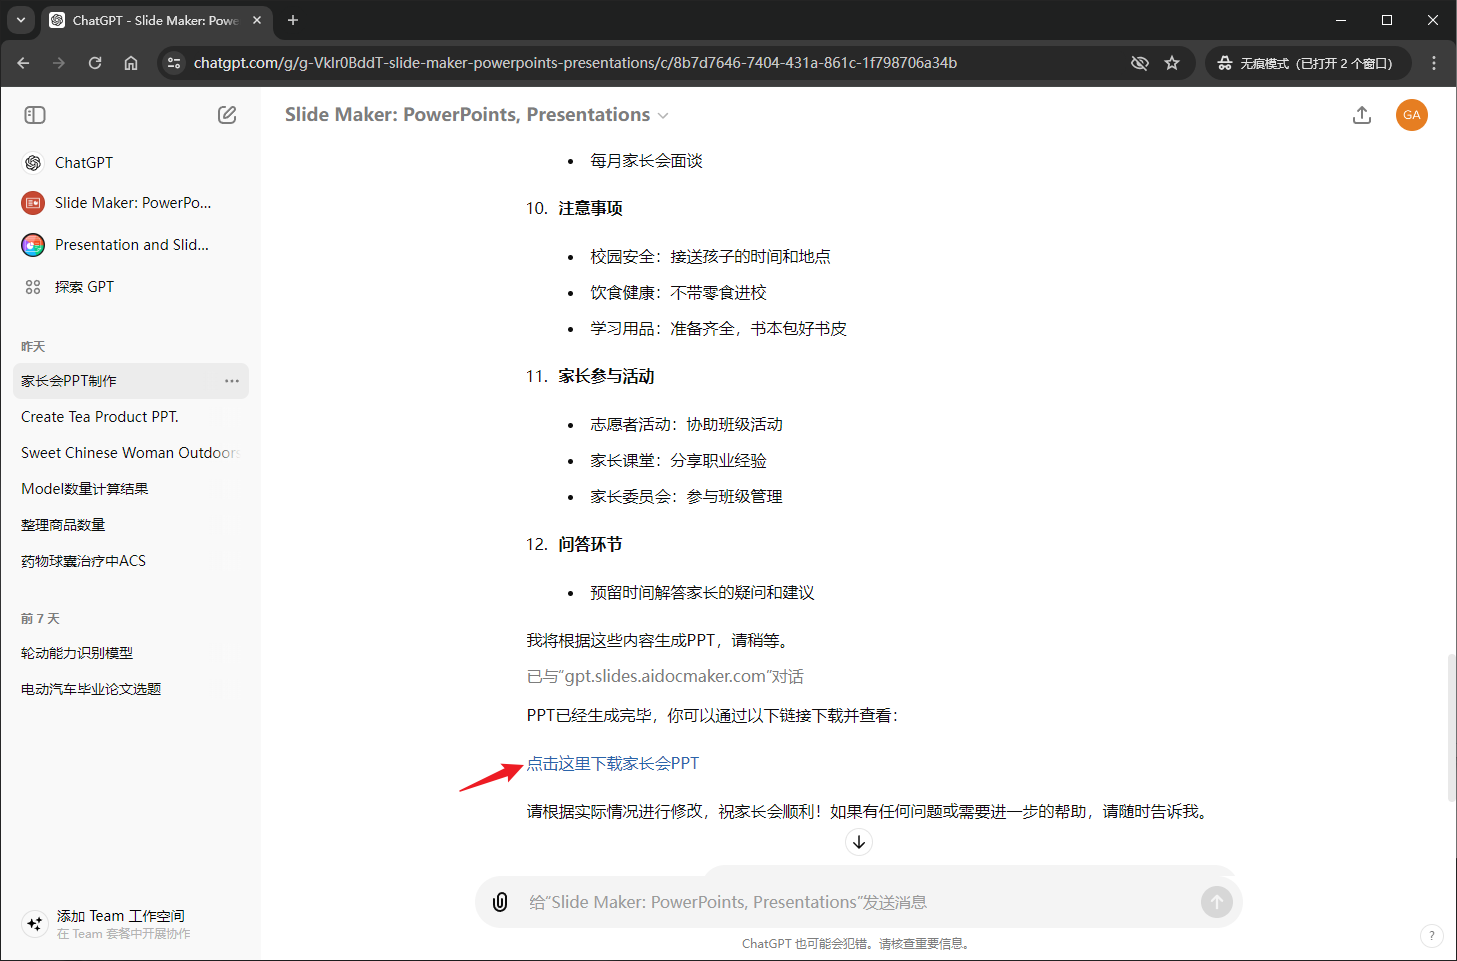Expand the Slide Maker title dropdown
Viewport: 1457px width, 961px height.
663,116
